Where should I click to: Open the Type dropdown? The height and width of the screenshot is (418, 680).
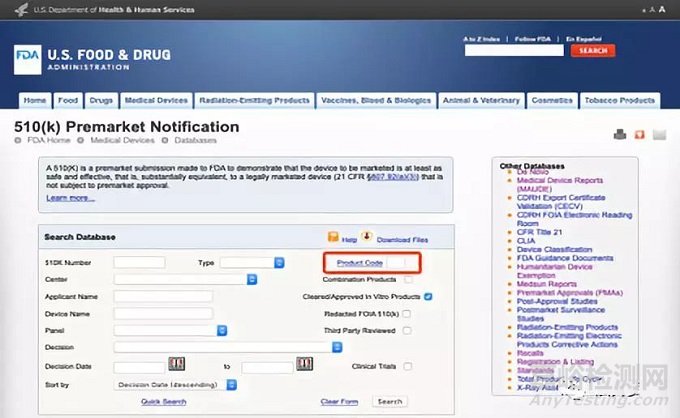click(x=252, y=263)
